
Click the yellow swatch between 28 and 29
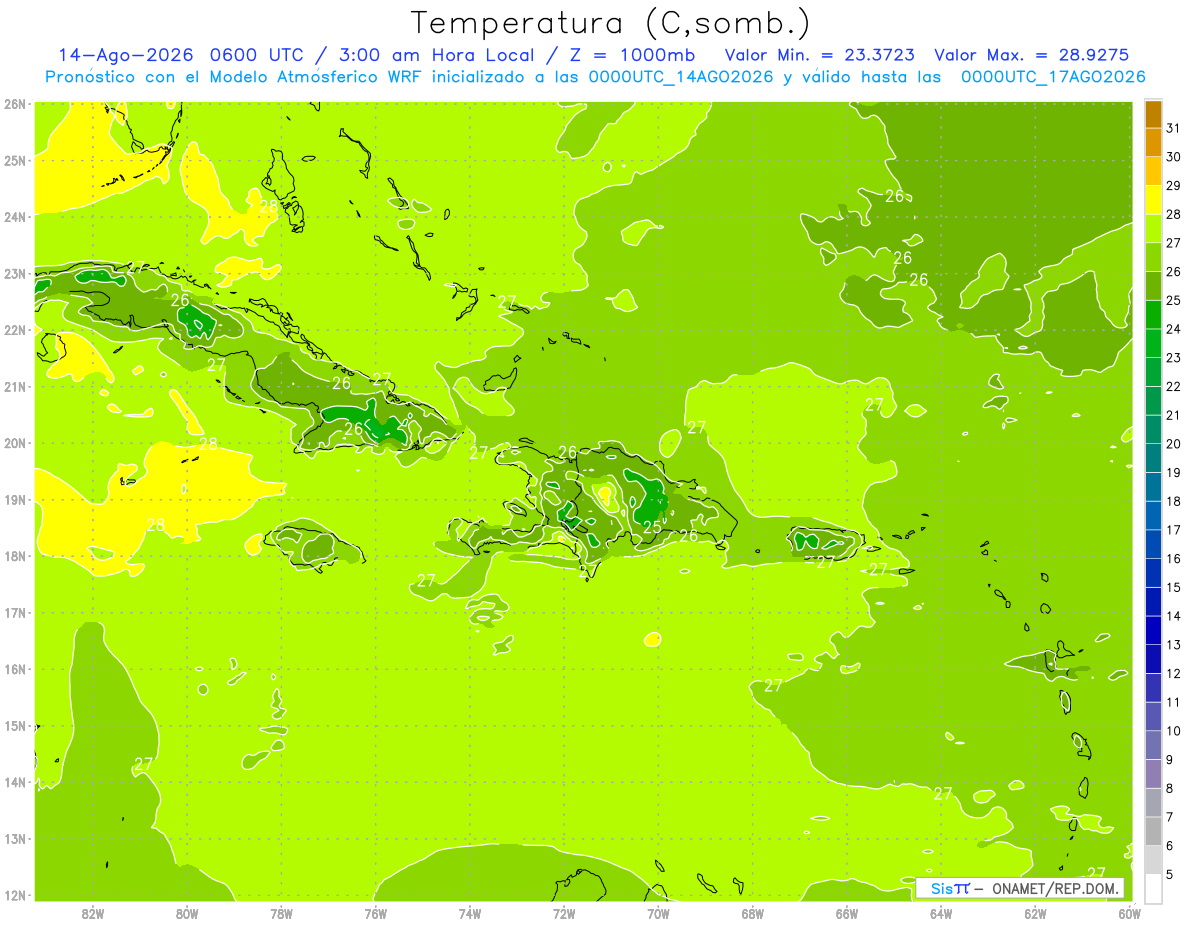point(1153,200)
